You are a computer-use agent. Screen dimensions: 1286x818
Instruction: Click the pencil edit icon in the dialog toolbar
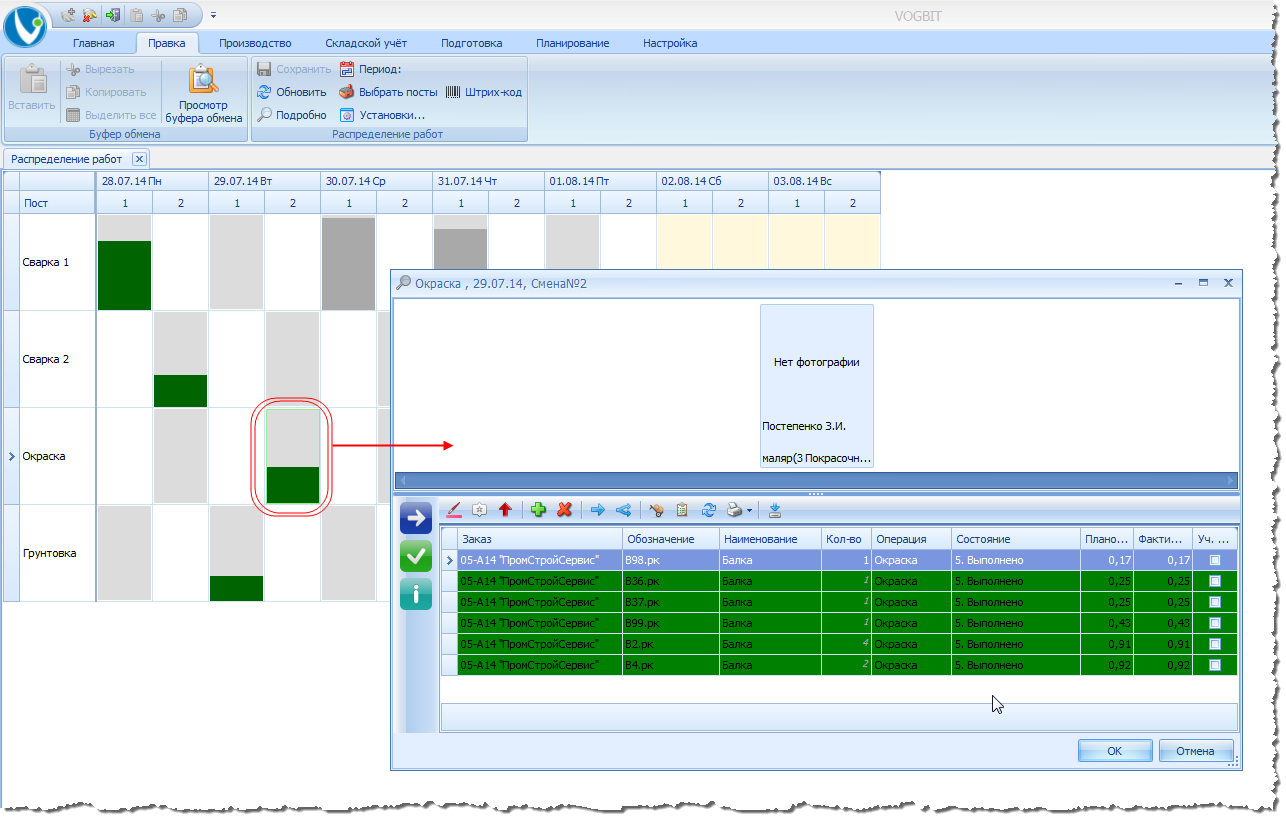(454, 510)
